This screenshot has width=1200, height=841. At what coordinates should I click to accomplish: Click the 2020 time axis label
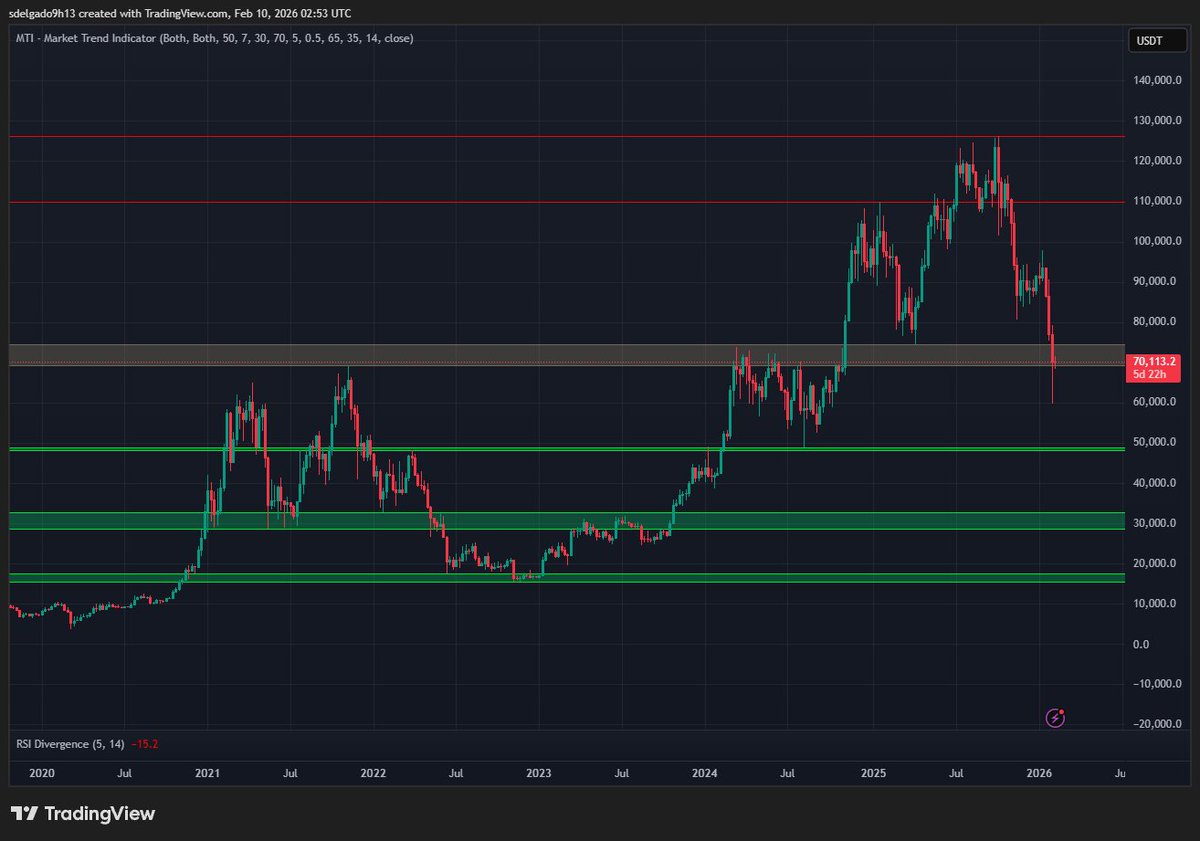pos(40,773)
